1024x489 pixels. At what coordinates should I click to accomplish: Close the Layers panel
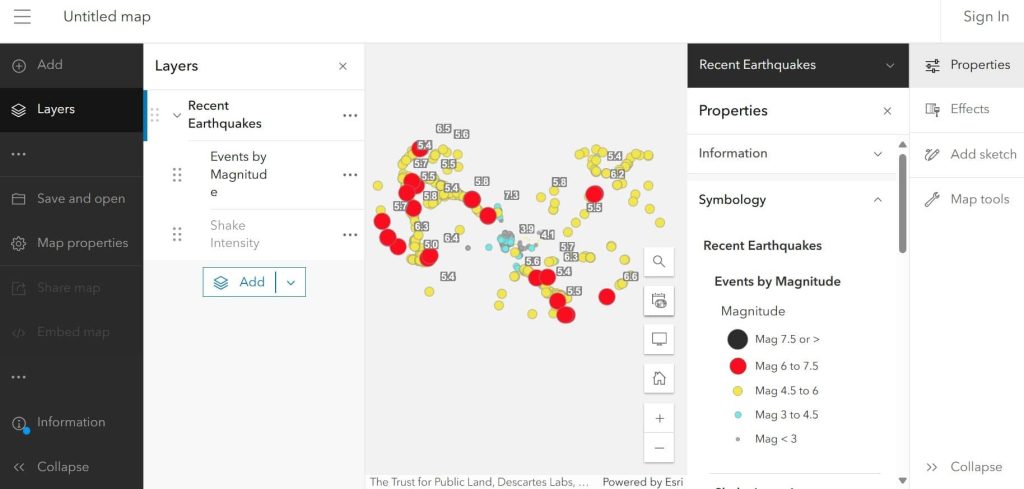coord(343,66)
